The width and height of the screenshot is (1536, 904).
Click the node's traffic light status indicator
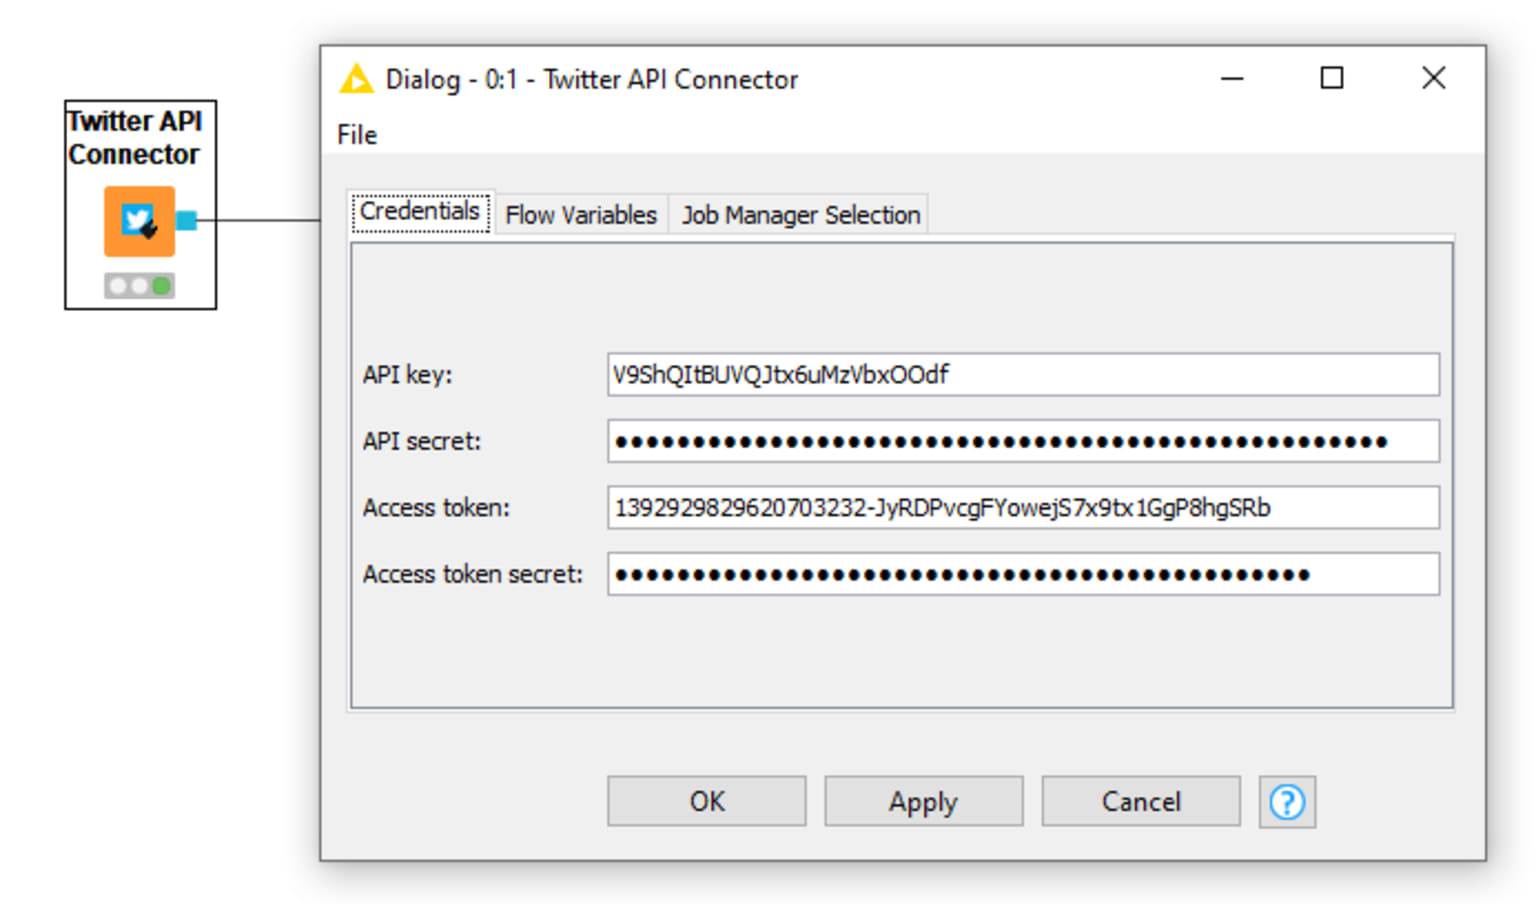pos(139,286)
